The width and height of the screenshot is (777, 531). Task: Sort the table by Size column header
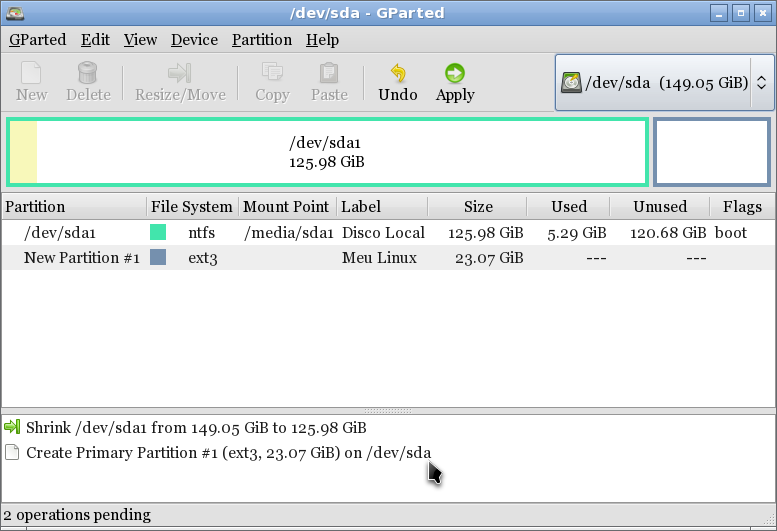[478, 207]
